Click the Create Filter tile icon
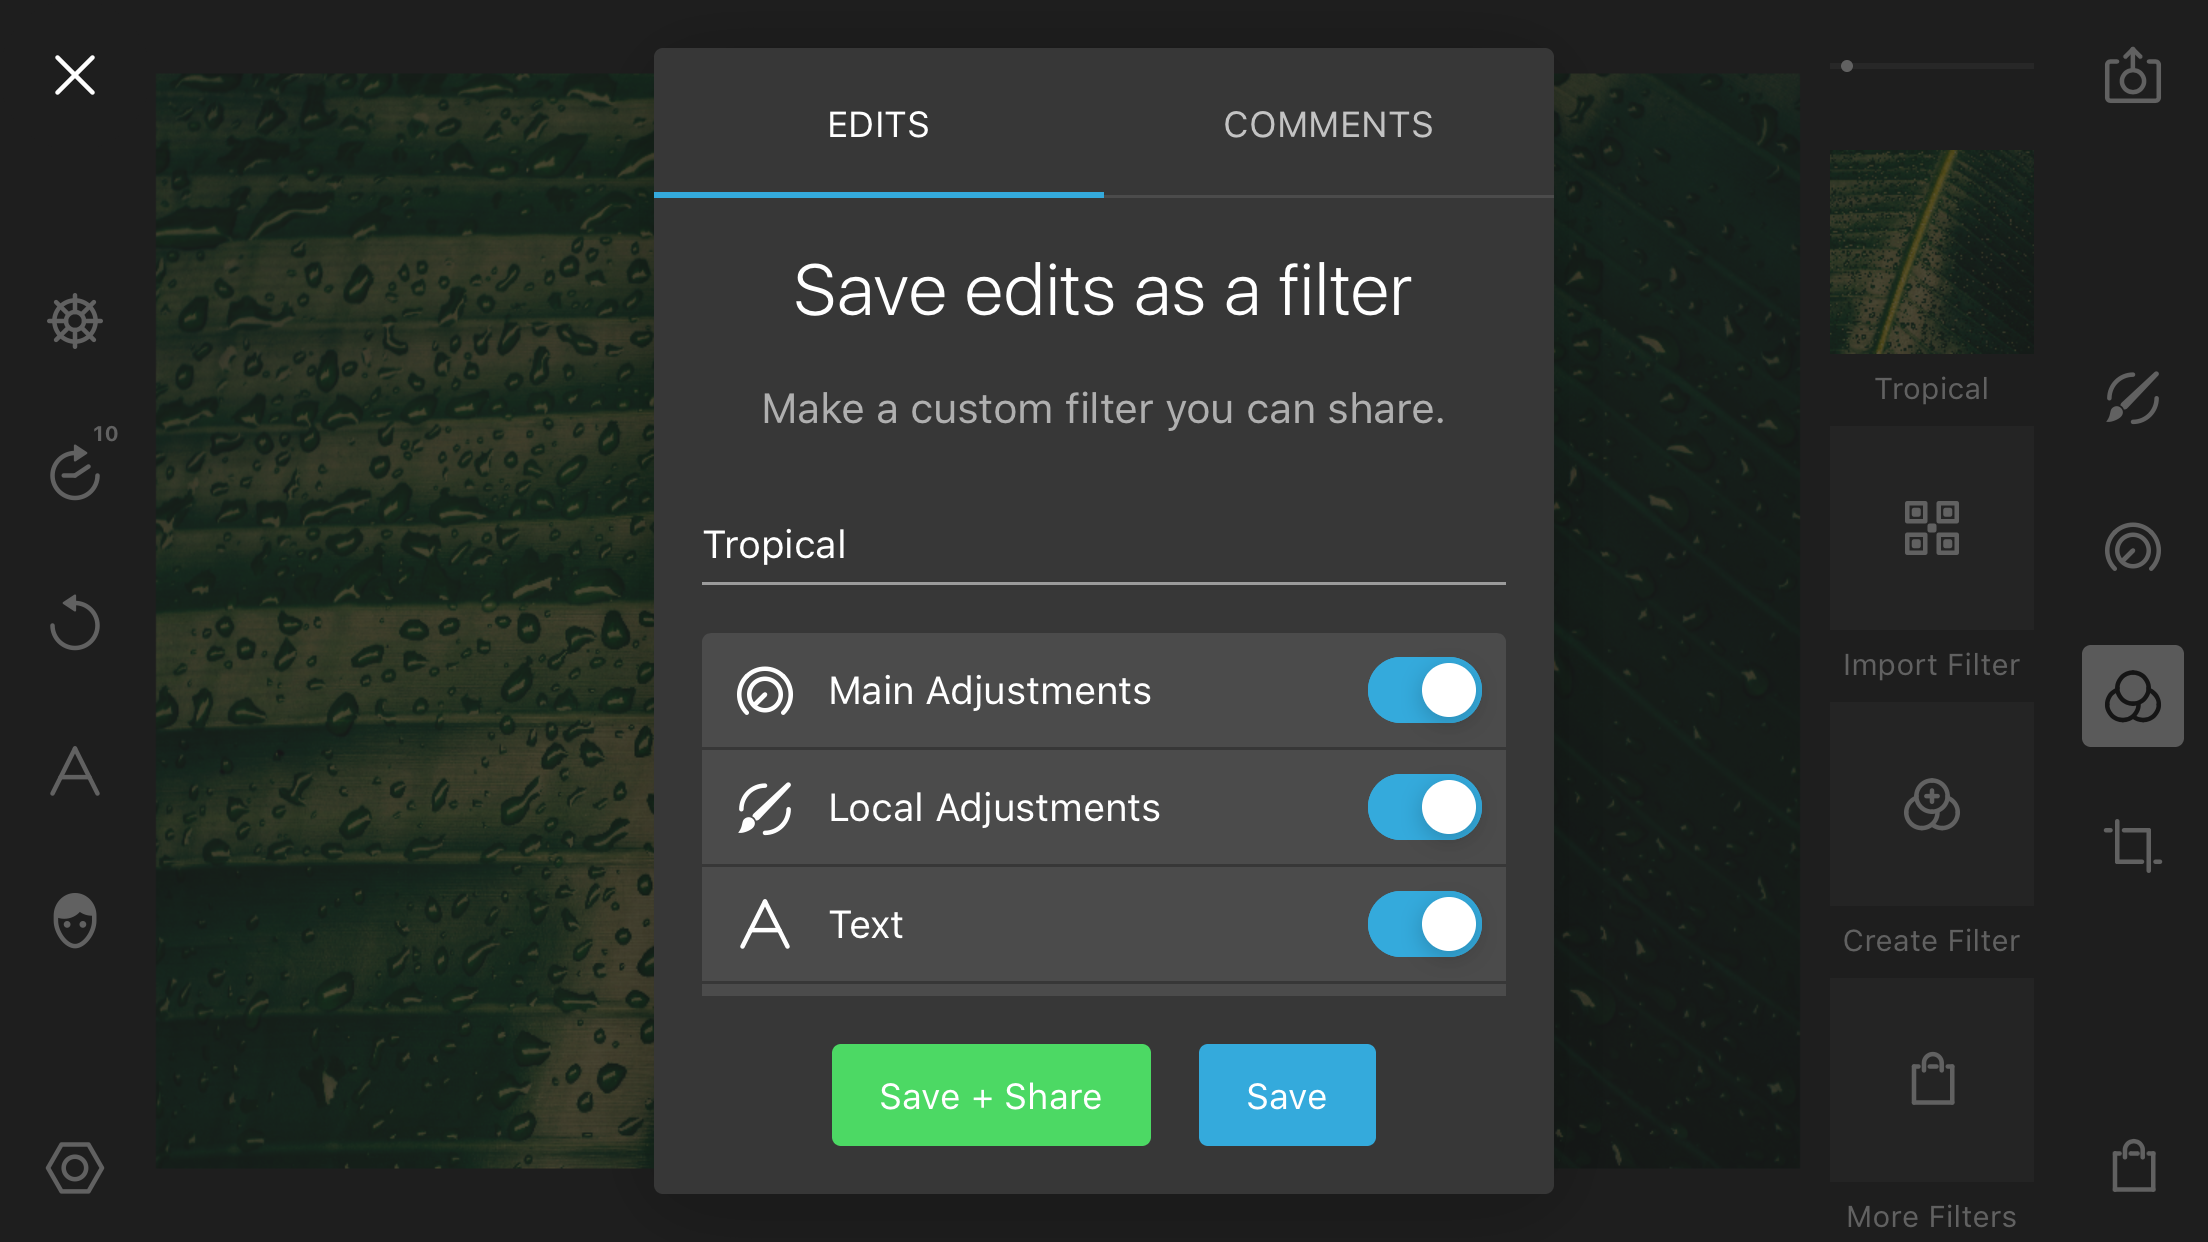This screenshot has height=1242, width=2208. click(1932, 804)
